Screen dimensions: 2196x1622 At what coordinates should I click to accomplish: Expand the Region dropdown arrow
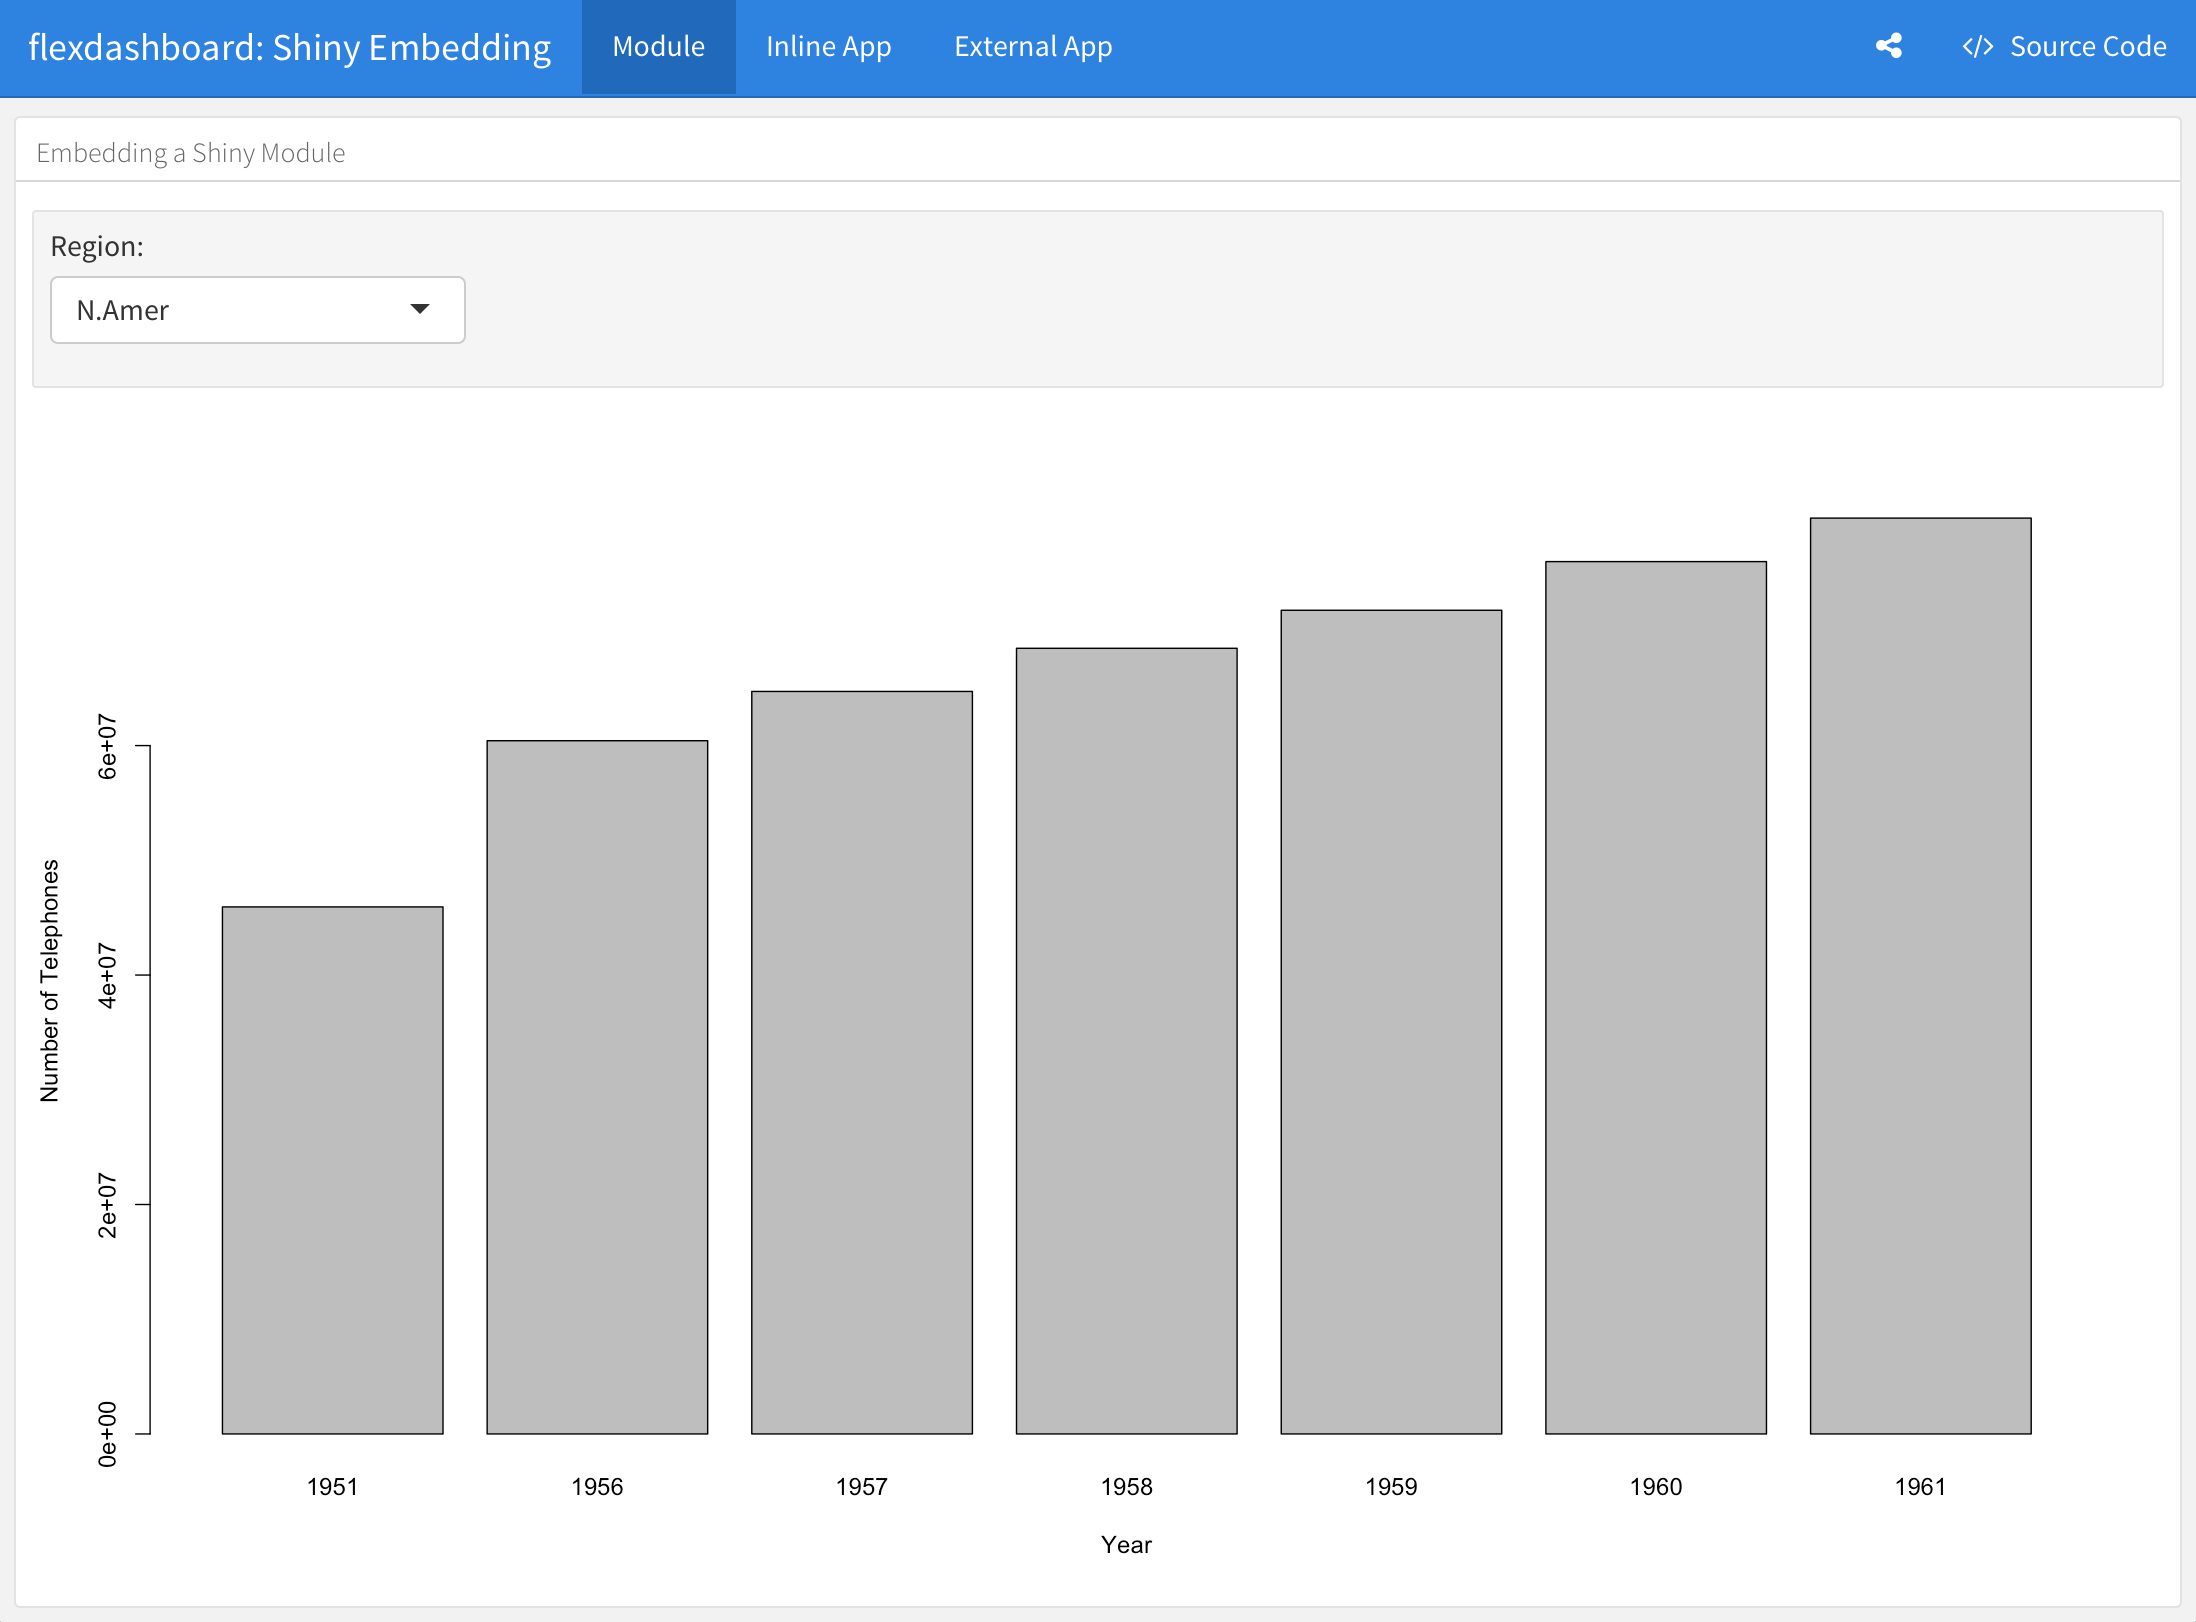point(420,309)
